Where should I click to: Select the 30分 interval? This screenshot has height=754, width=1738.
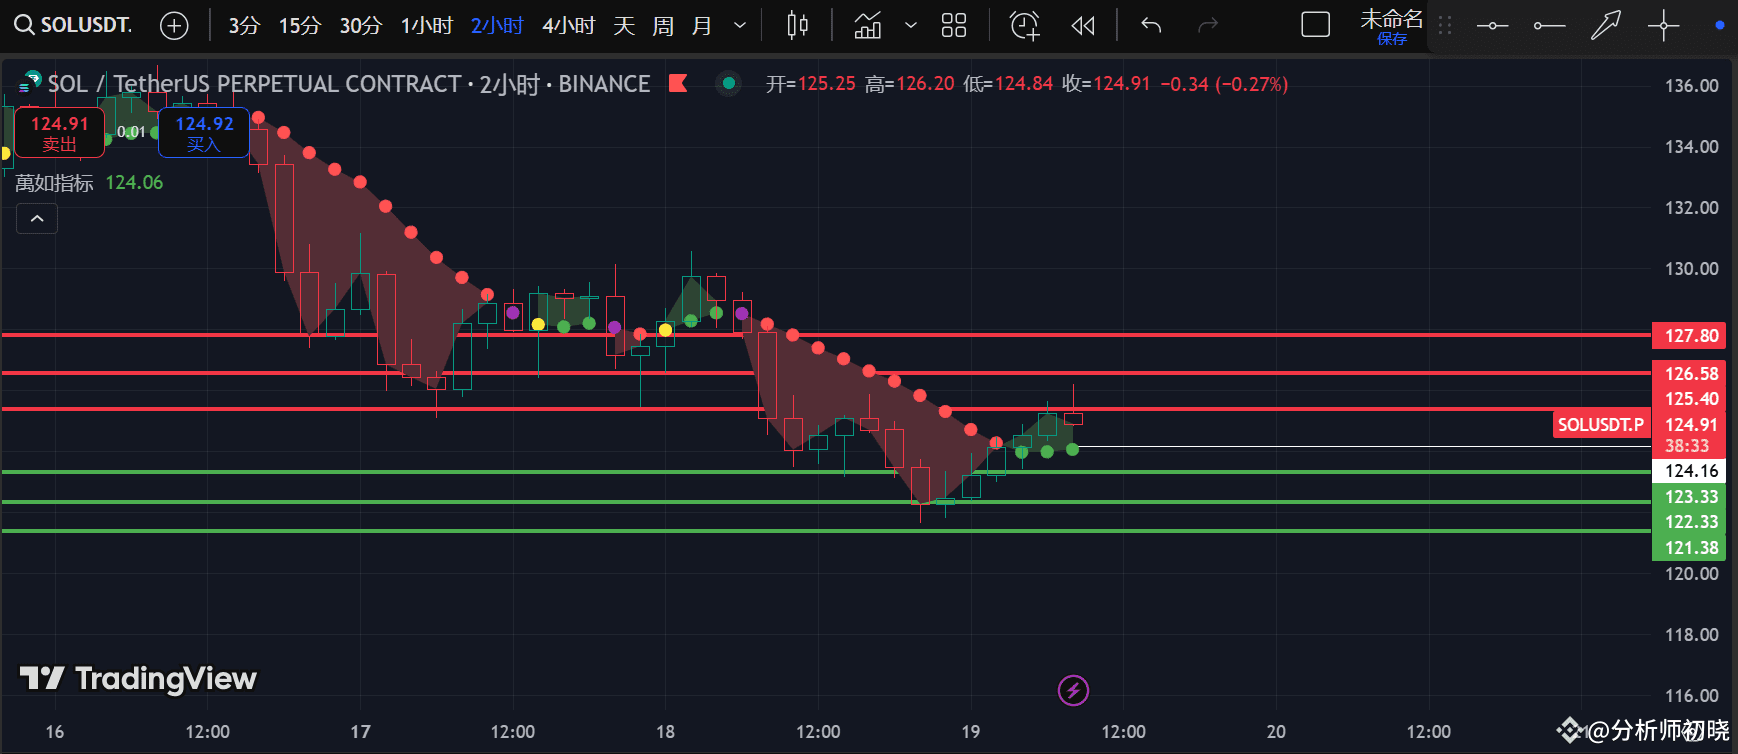tap(361, 25)
